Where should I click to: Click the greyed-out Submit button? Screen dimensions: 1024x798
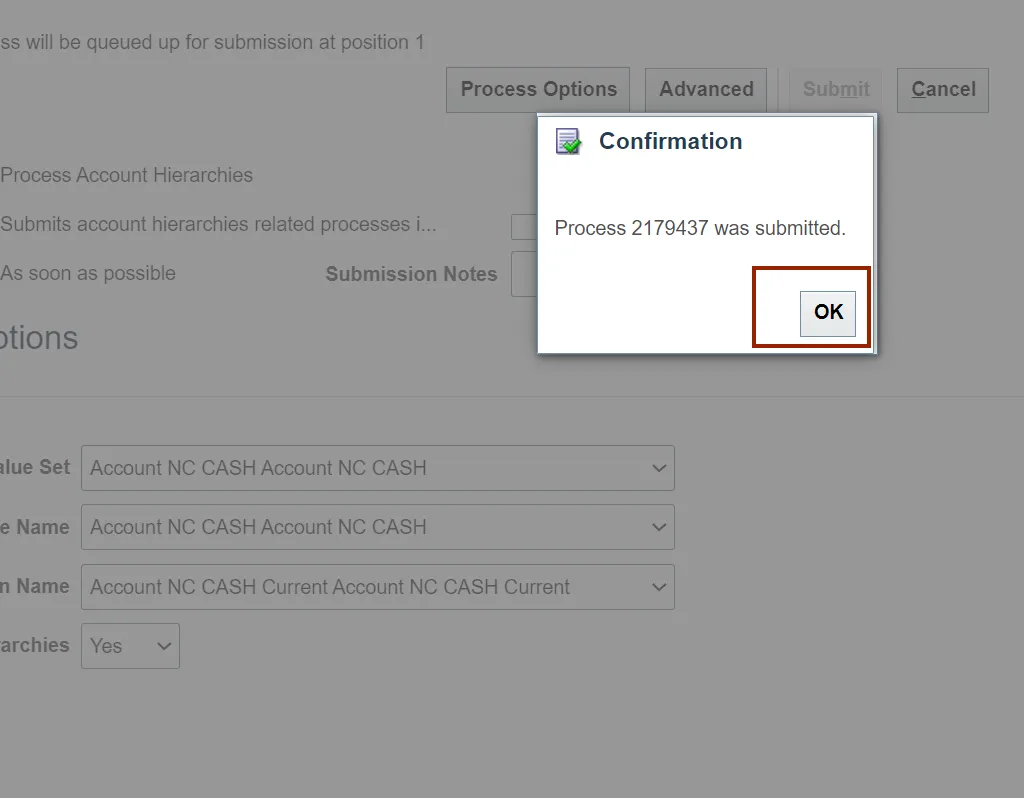point(836,90)
